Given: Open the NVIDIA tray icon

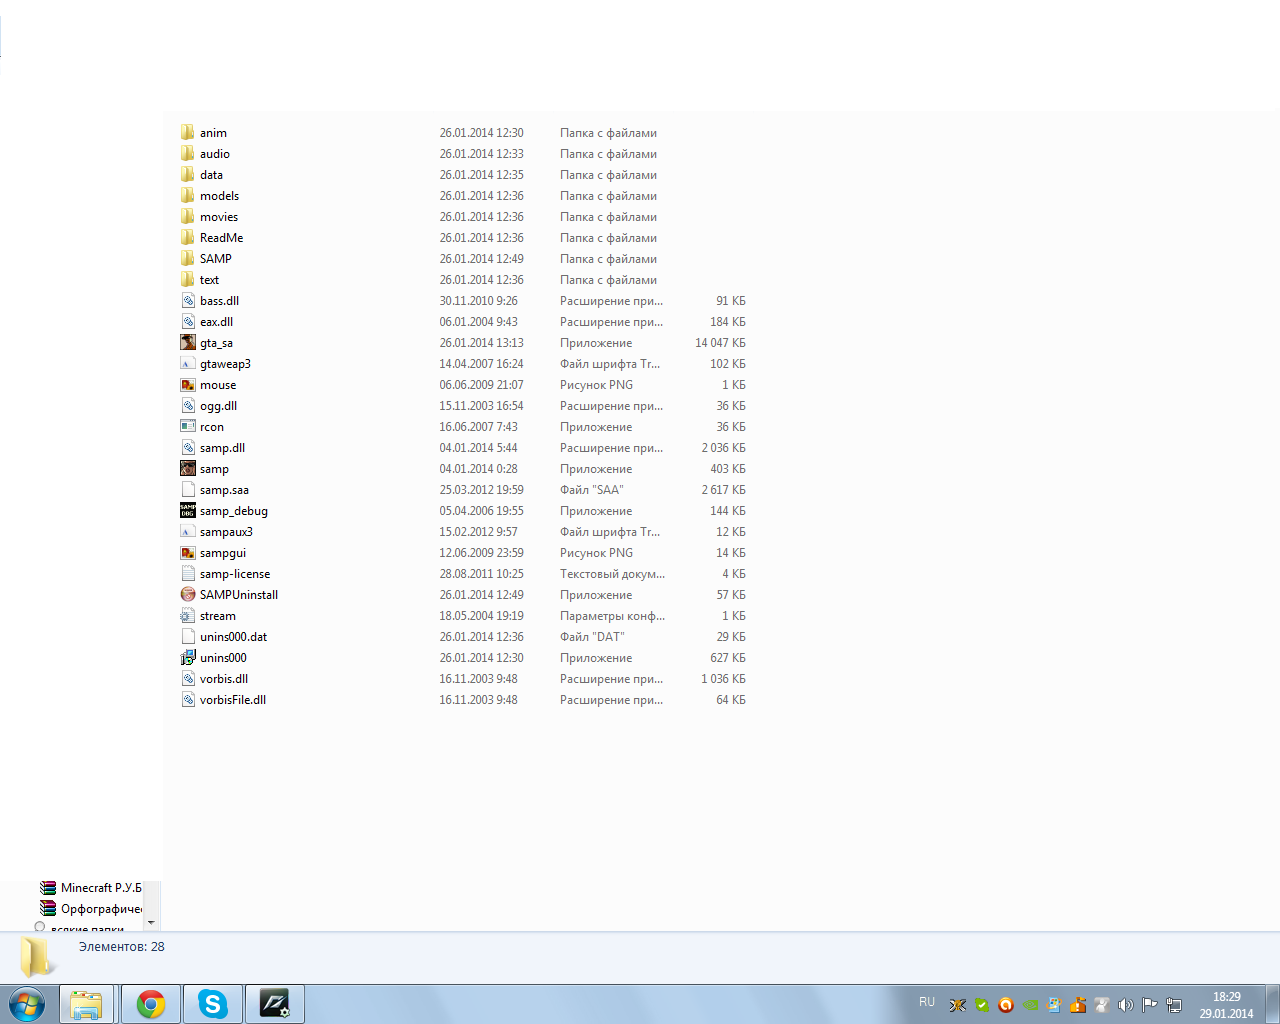Looking at the screenshot, I should tap(1030, 1005).
